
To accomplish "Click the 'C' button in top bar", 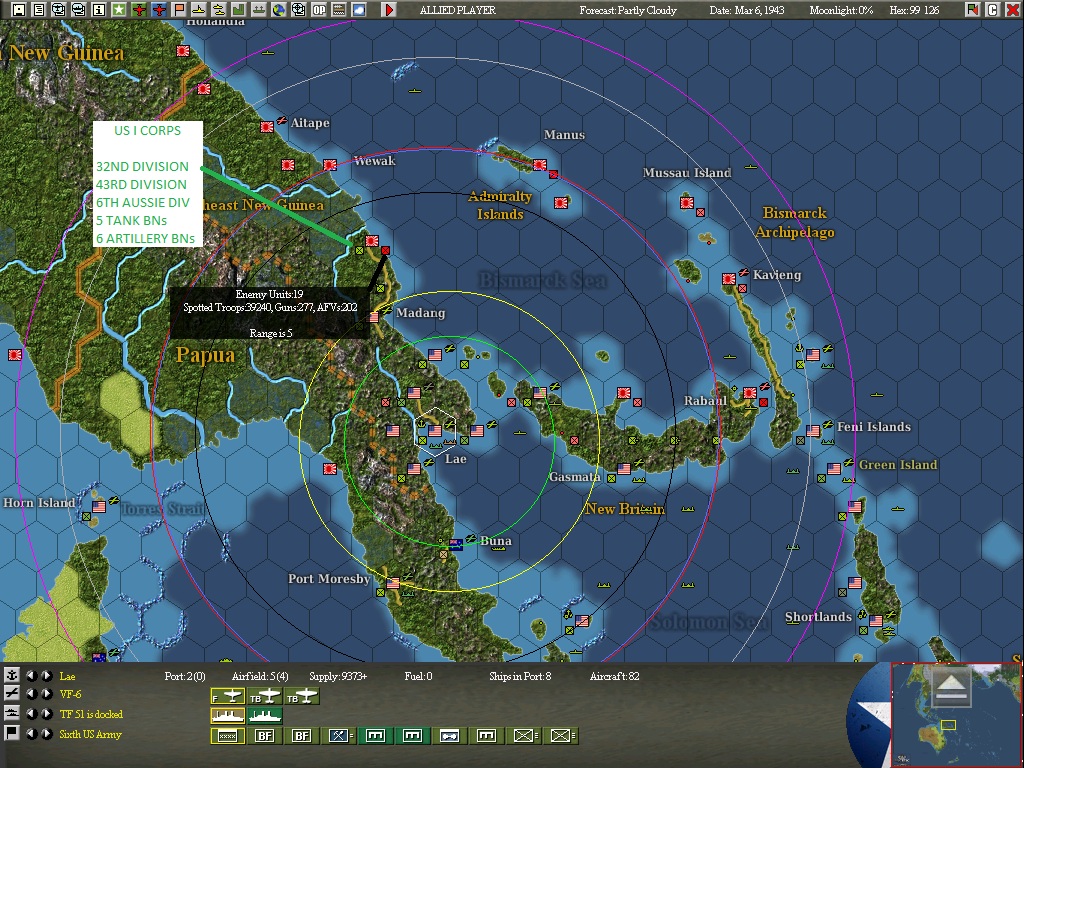I will pyautogui.click(x=993, y=10).
